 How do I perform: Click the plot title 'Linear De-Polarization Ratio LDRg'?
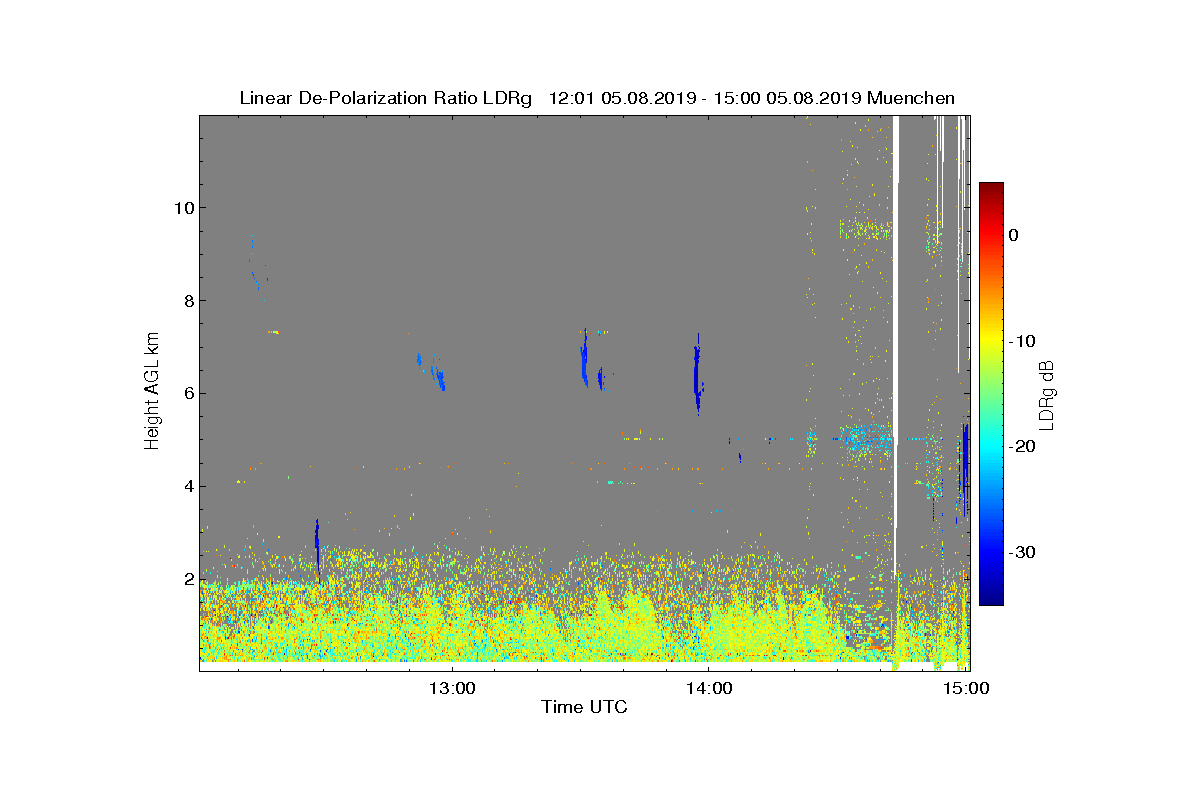tap(388, 98)
